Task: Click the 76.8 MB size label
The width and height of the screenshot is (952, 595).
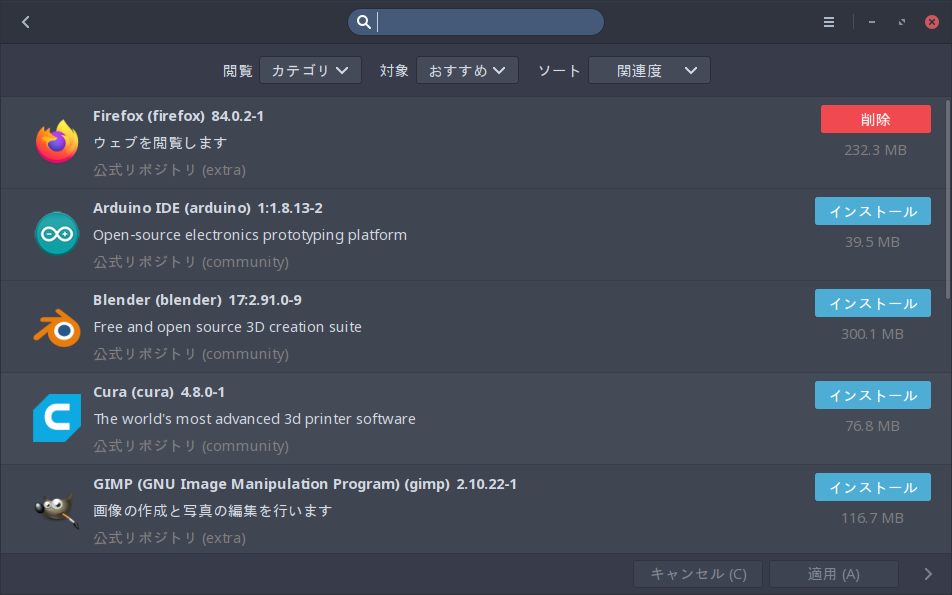Action: 872,426
